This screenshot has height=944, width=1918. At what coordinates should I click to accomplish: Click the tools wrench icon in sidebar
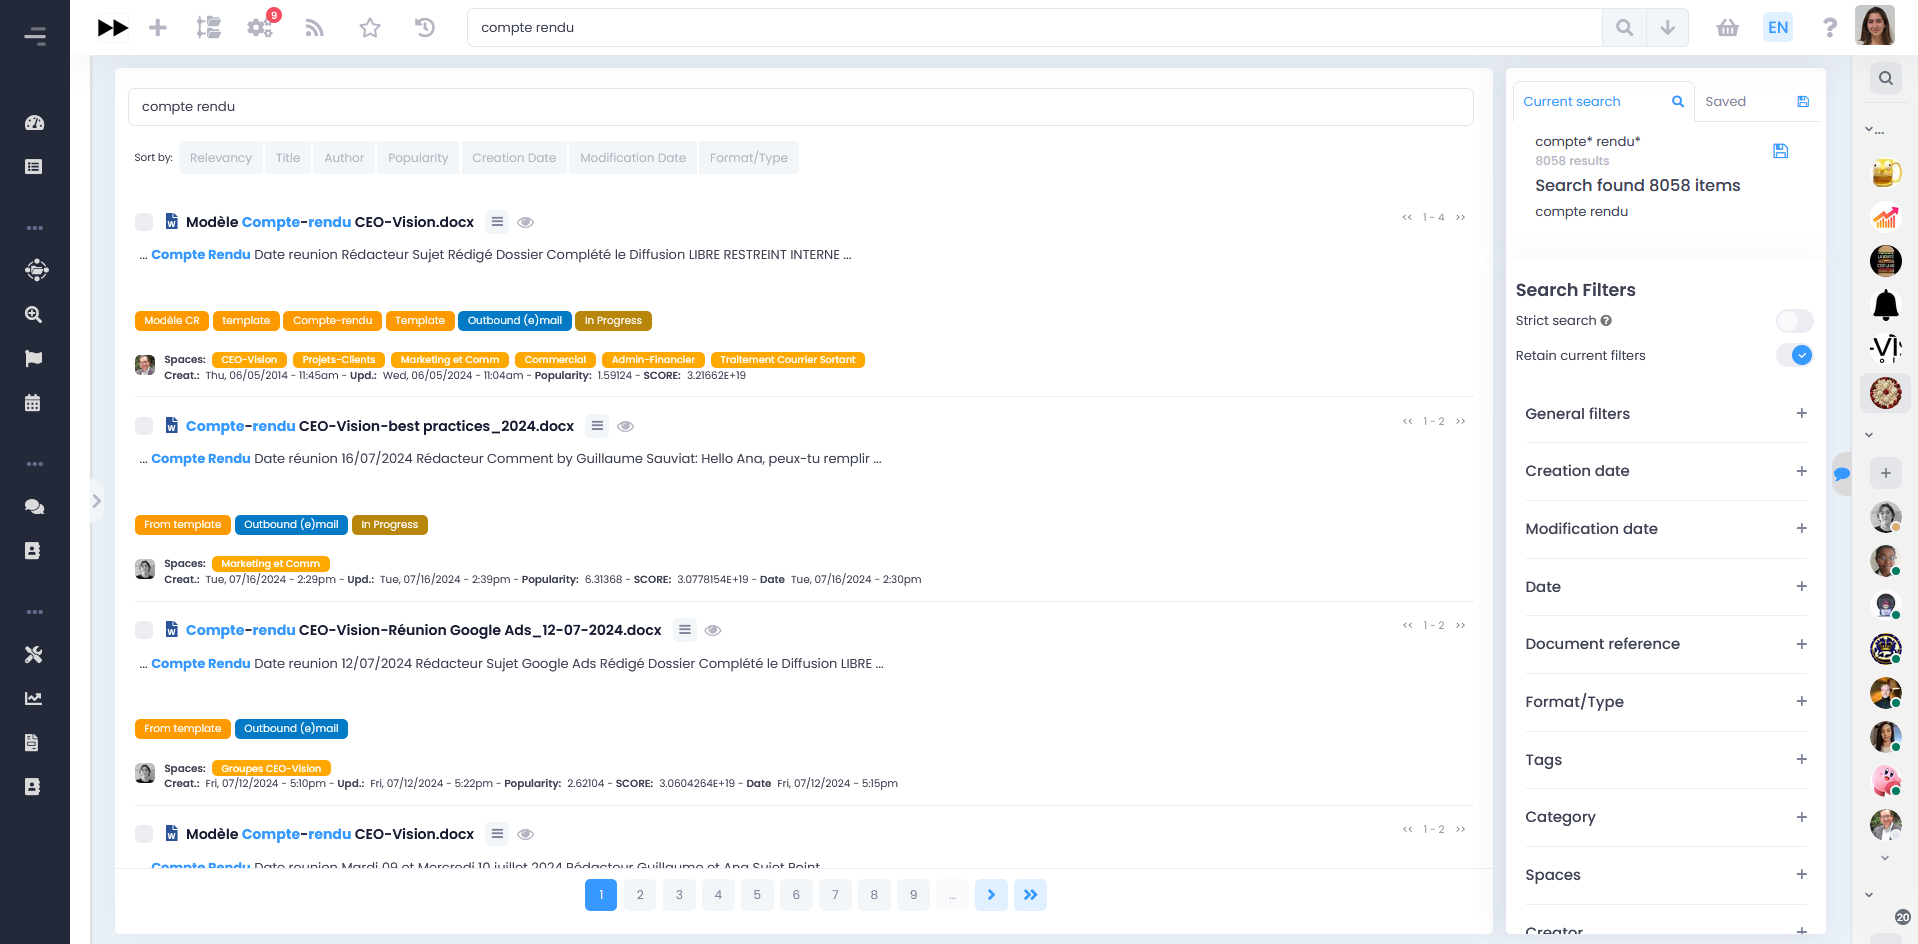click(x=34, y=654)
